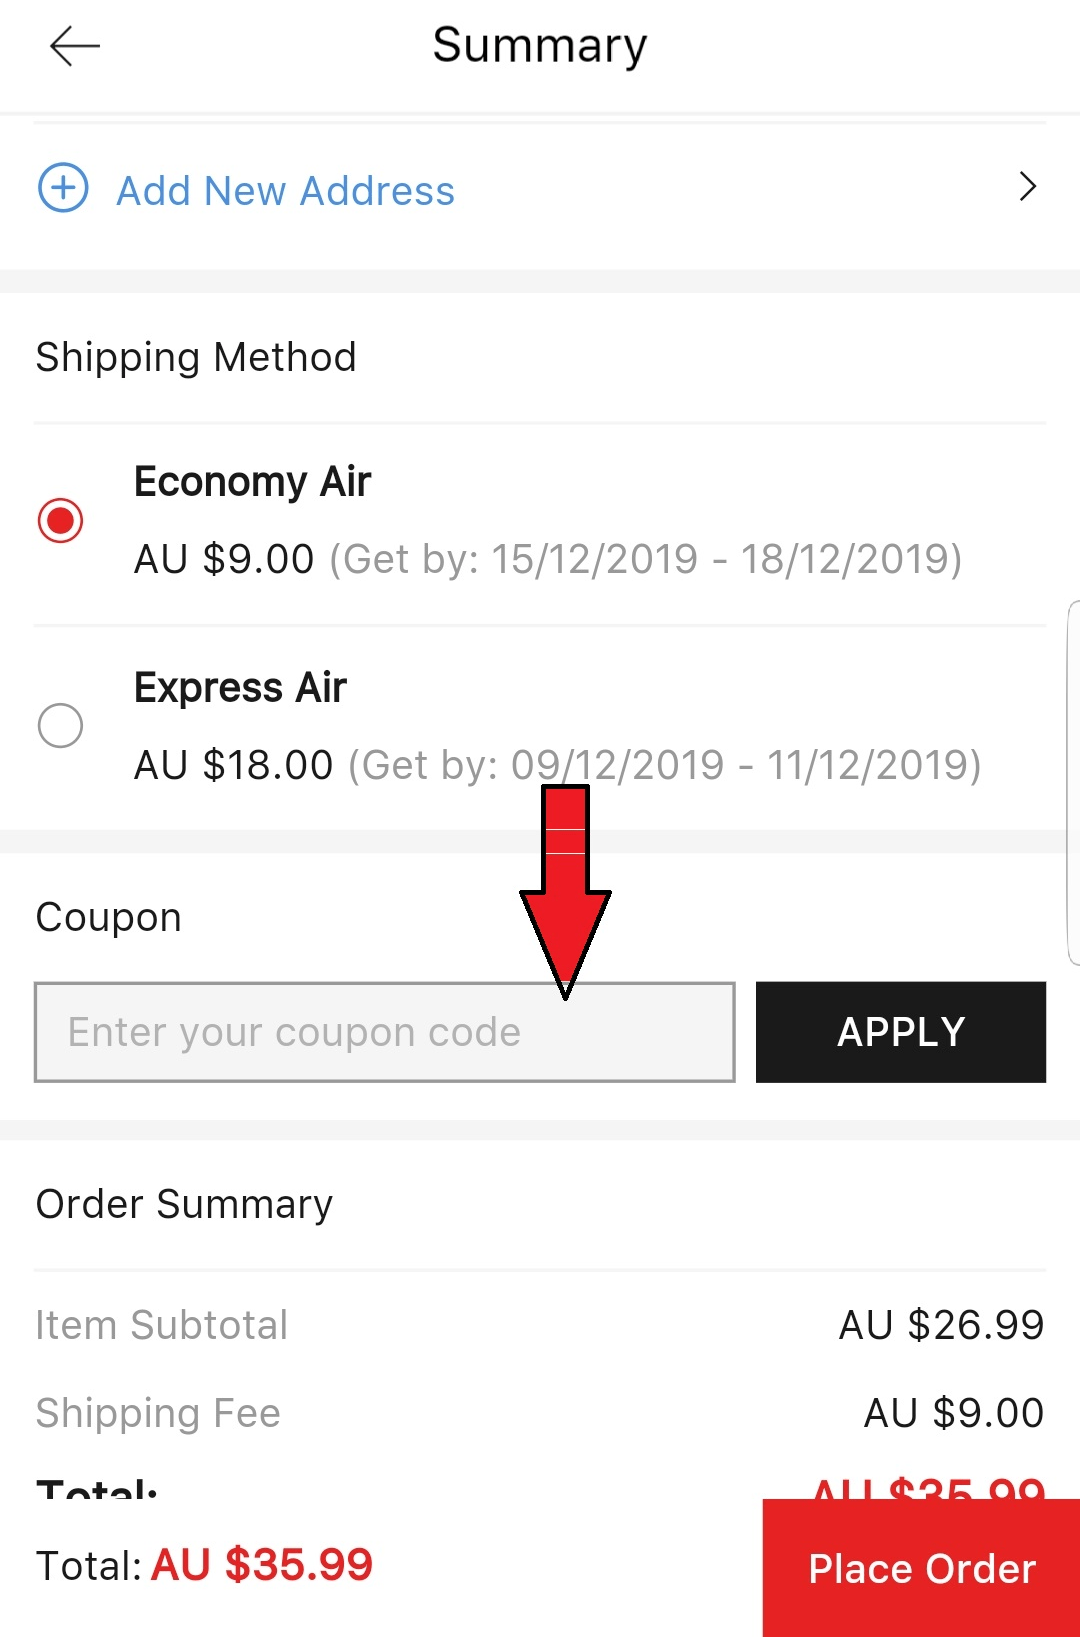Image resolution: width=1080 pixels, height=1637 pixels.
Task: Click the scrollbar handle on the right edge
Action: point(1074,783)
